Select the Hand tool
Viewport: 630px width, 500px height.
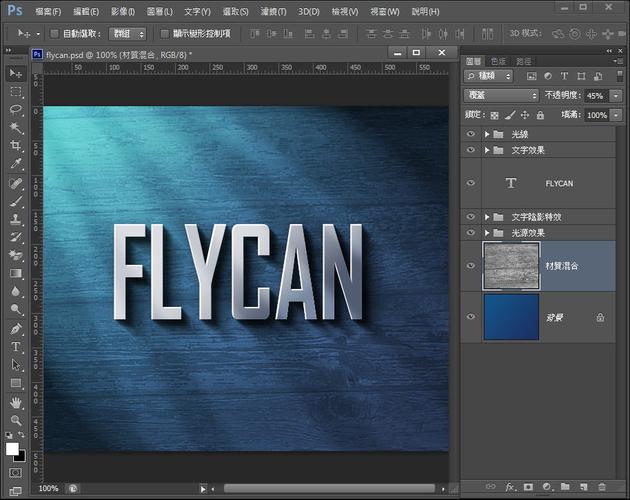(16, 402)
